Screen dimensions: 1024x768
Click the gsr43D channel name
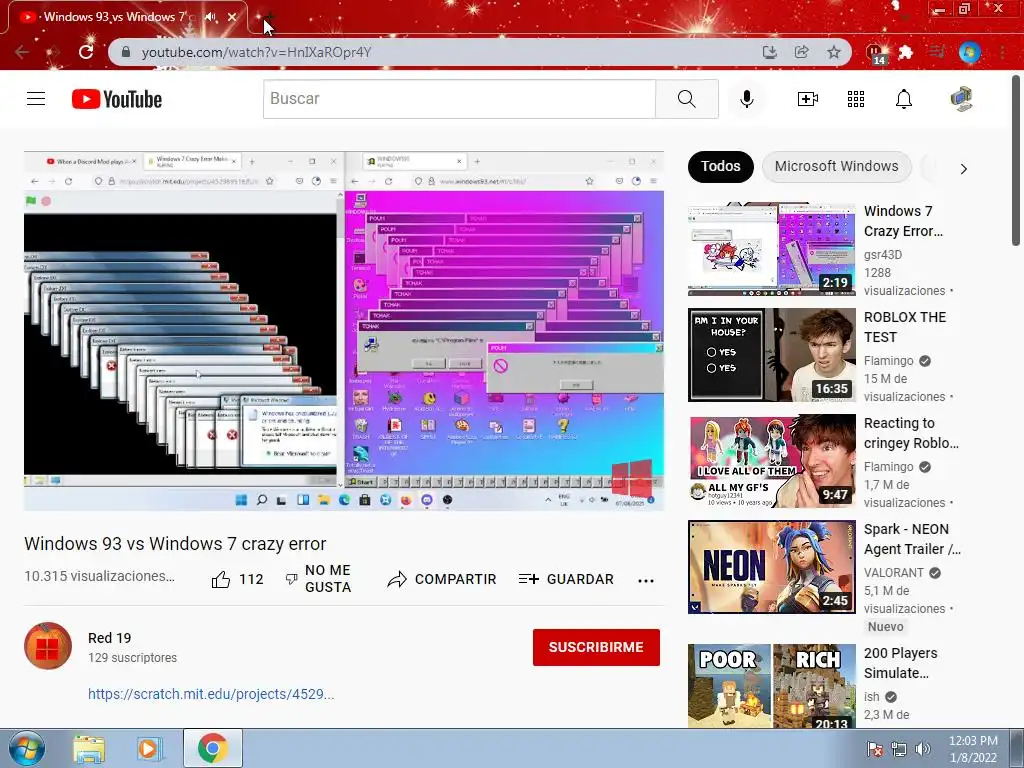[883, 255]
